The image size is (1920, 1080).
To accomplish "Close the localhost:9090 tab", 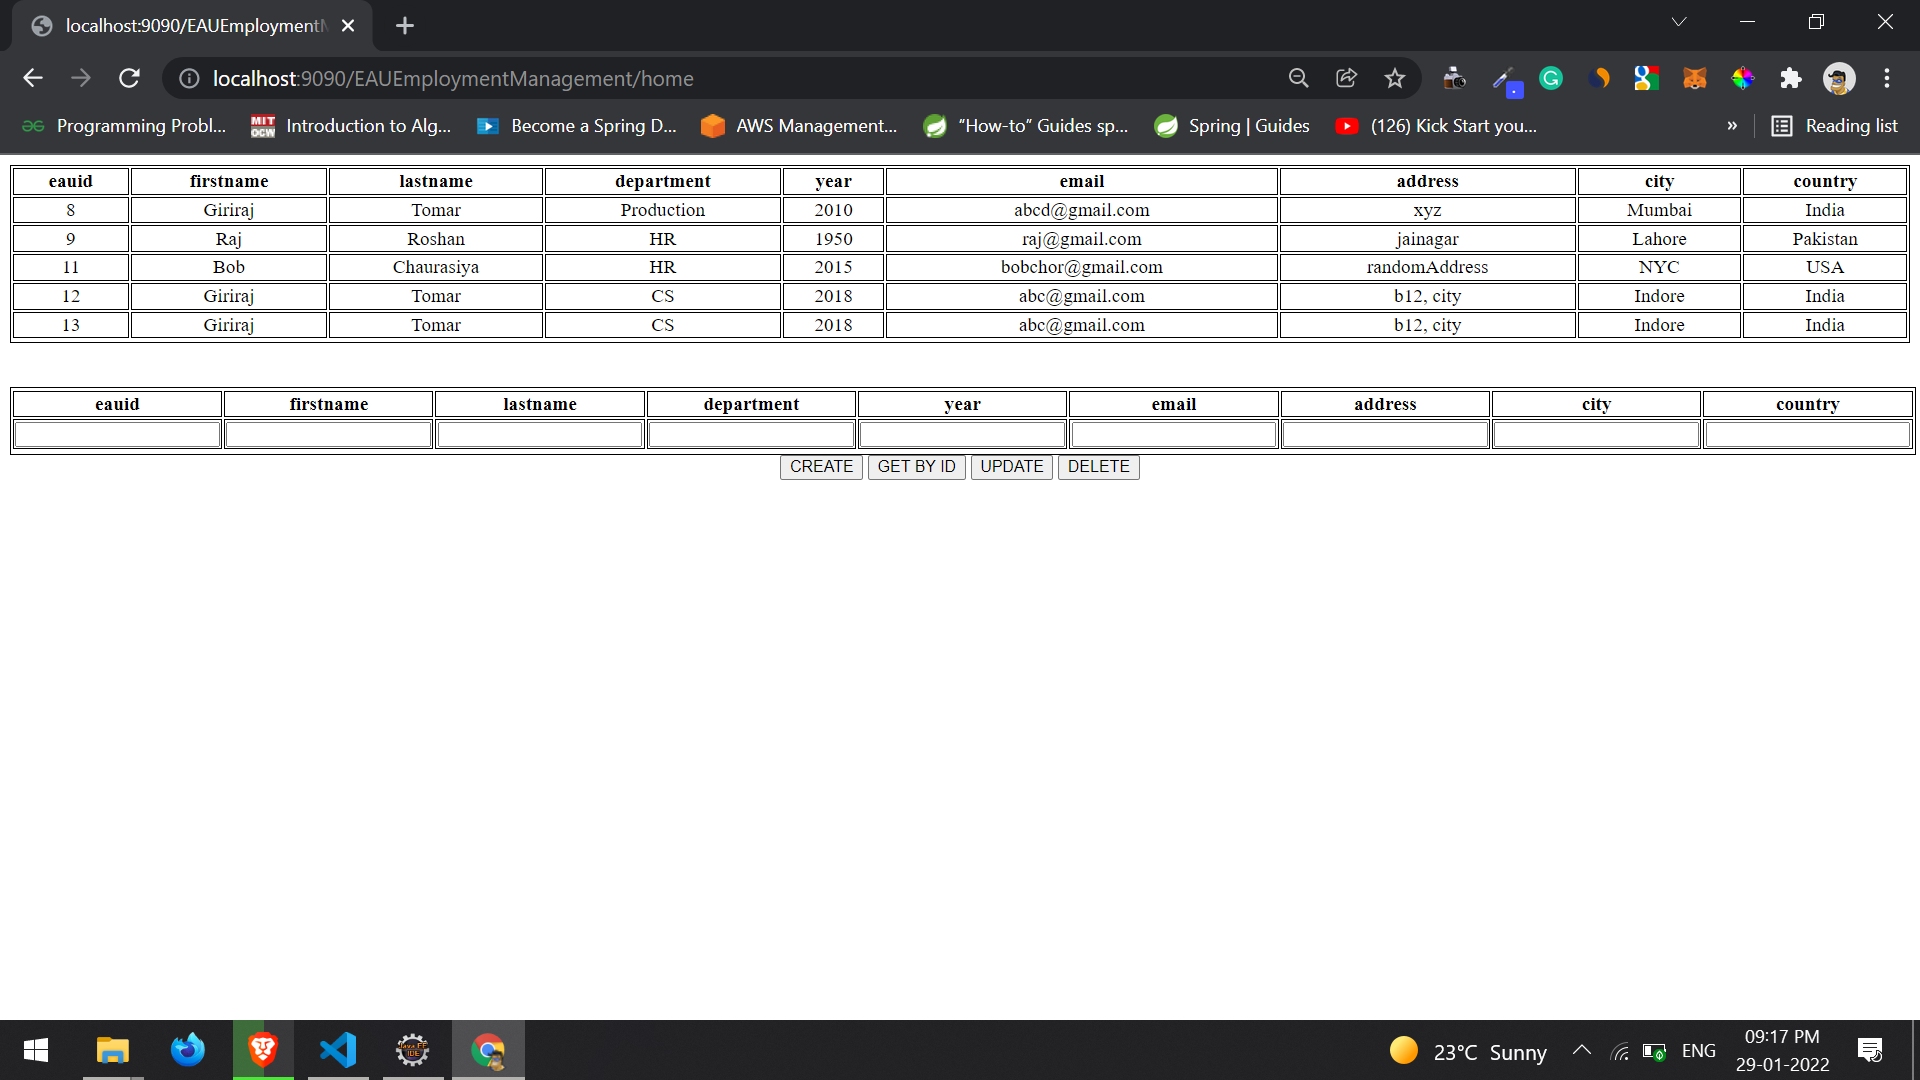I will click(348, 26).
